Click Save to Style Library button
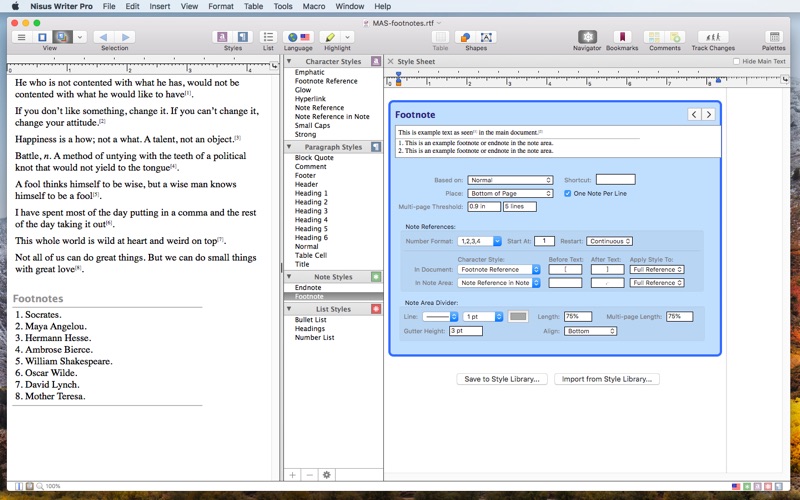This screenshot has height=500, width=800. click(501, 379)
